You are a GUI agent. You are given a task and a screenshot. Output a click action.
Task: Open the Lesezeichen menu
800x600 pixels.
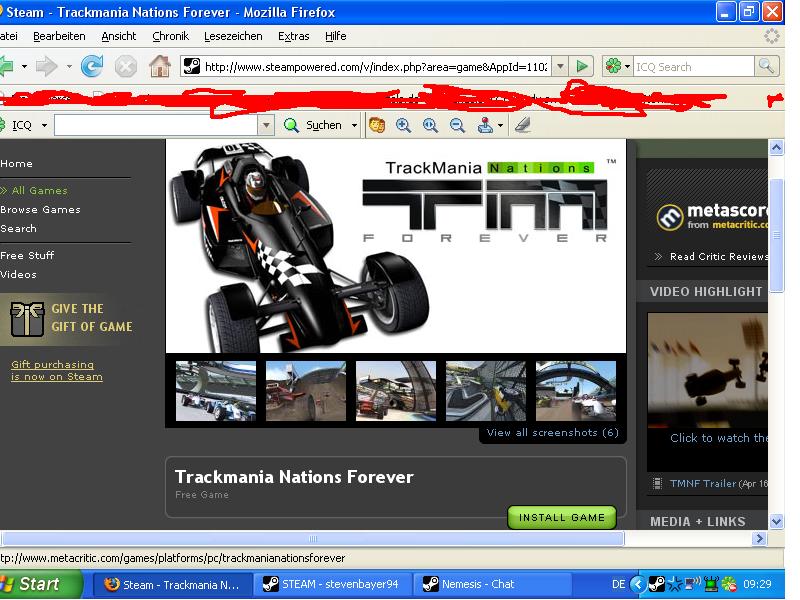coord(233,36)
